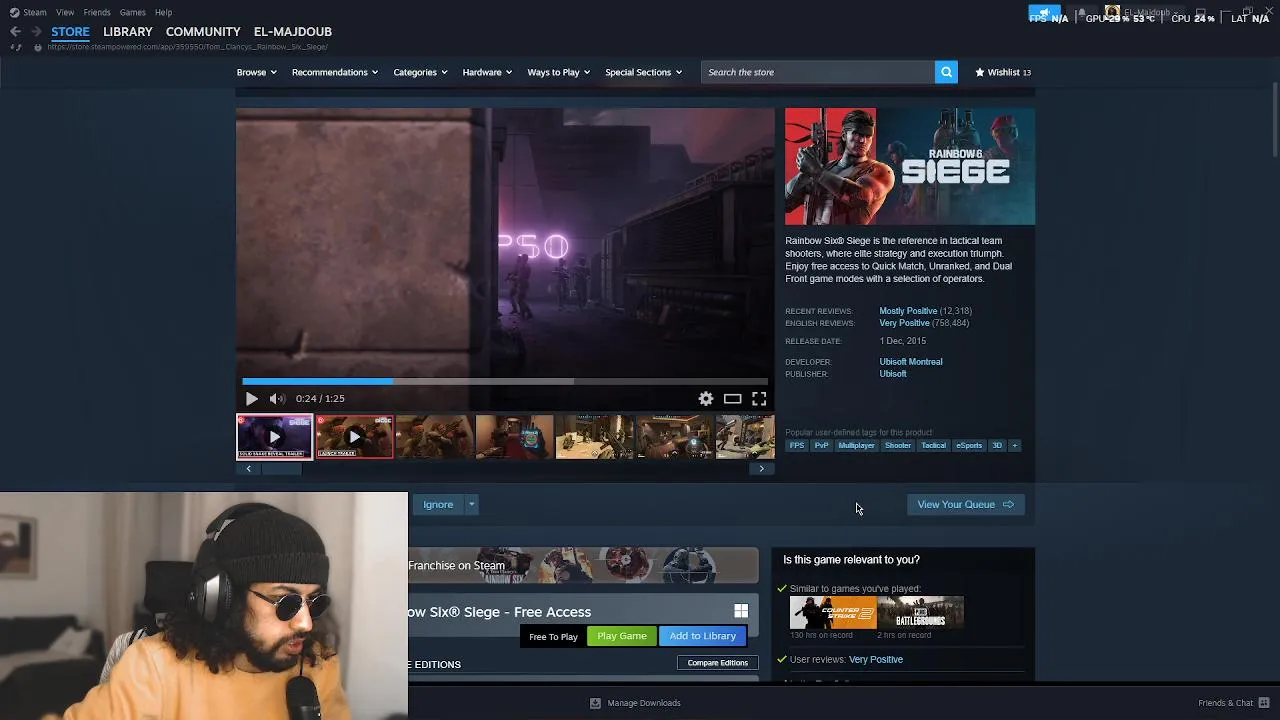This screenshot has height=720, width=1280.
Task: Click the address bar lock icon
Action: [x=38, y=47]
